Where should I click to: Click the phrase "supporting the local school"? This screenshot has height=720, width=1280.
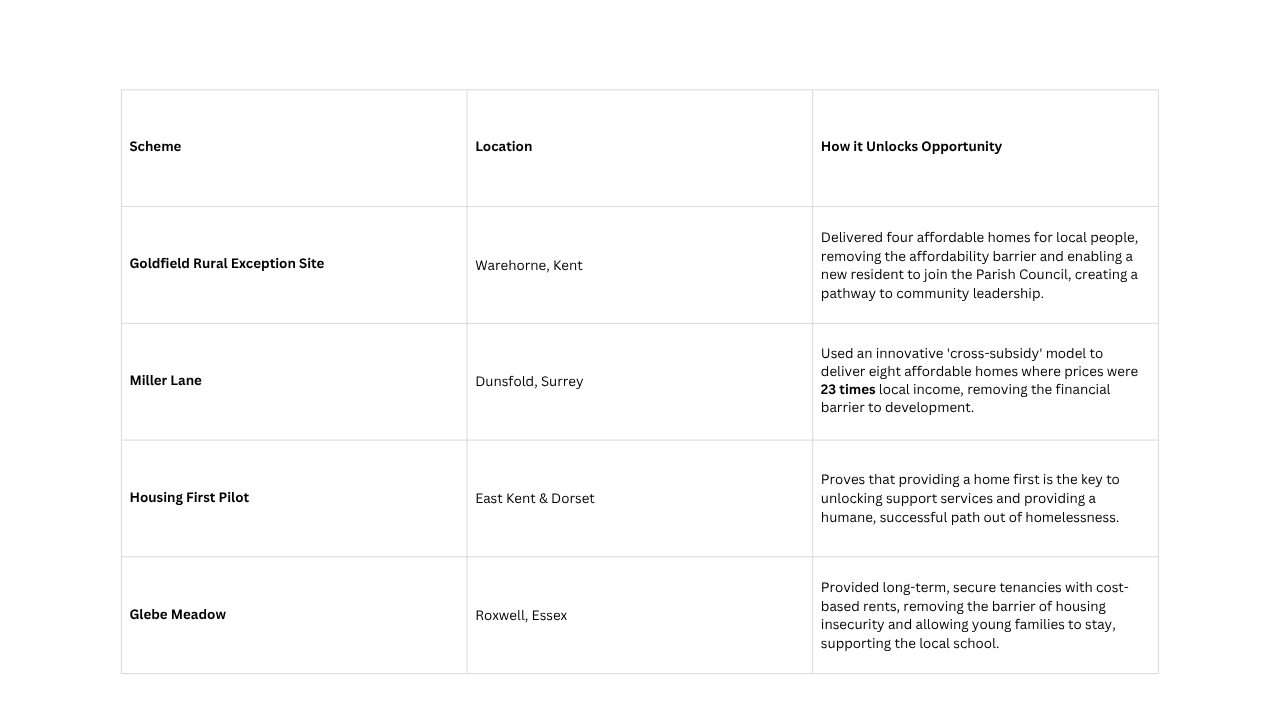tap(910, 644)
